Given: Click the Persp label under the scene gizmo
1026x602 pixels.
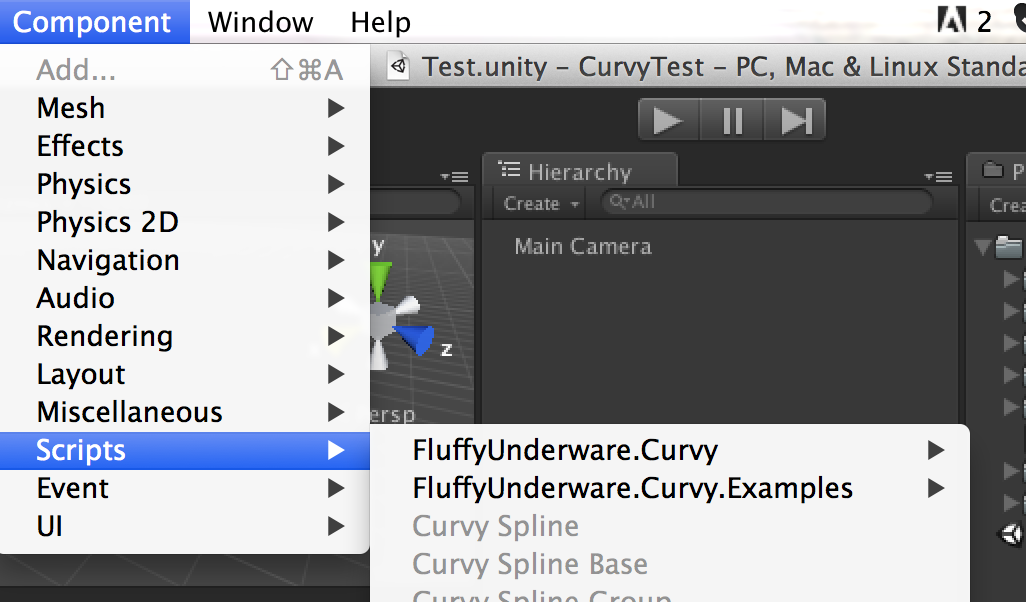Looking at the screenshot, I should tap(393, 415).
